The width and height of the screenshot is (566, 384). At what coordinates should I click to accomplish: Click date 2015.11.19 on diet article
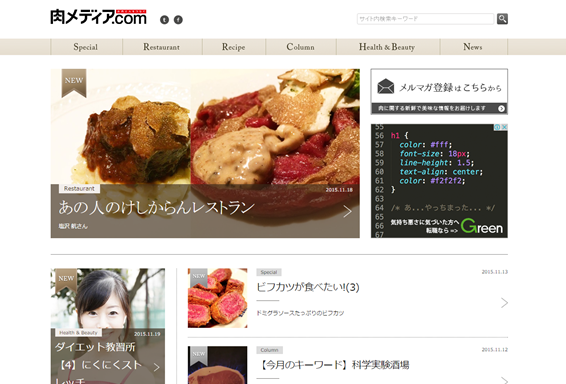point(147,334)
